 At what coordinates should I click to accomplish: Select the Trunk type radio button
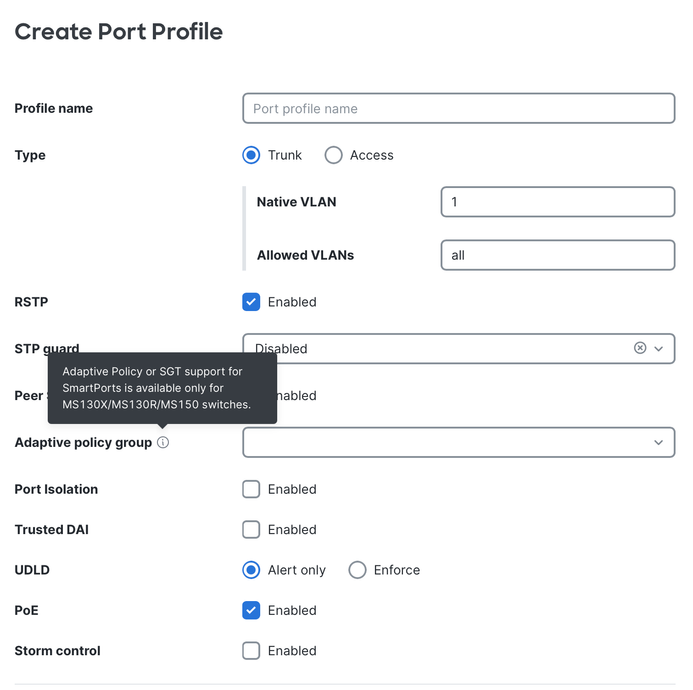coord(251,155)
